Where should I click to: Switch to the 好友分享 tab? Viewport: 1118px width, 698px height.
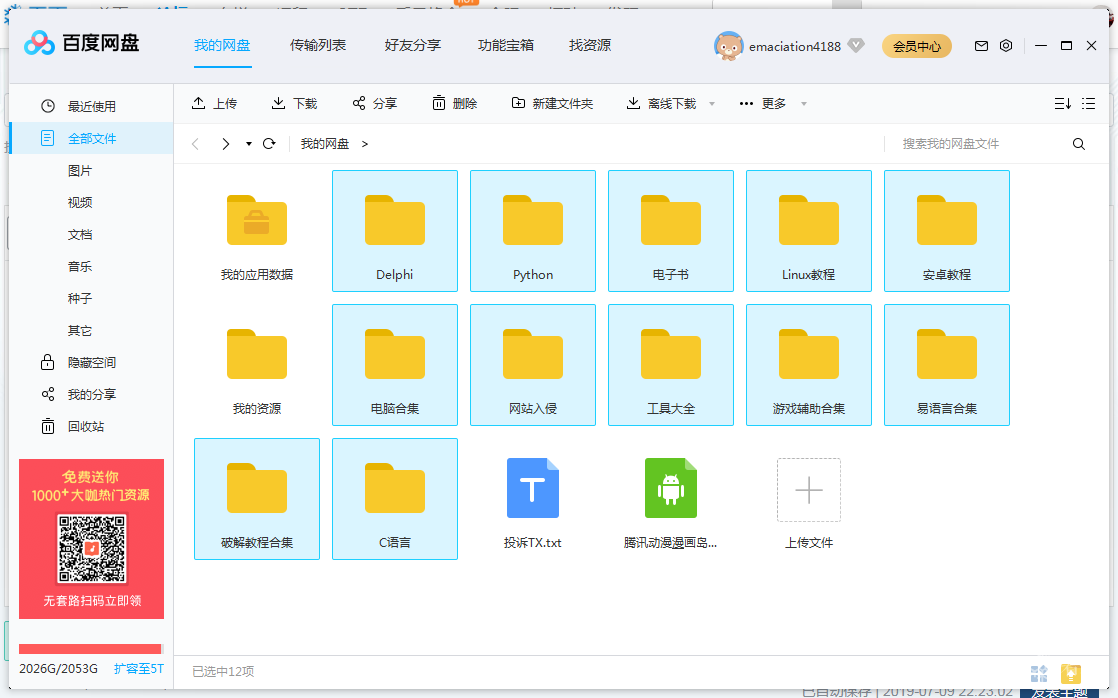pos(413,46)
